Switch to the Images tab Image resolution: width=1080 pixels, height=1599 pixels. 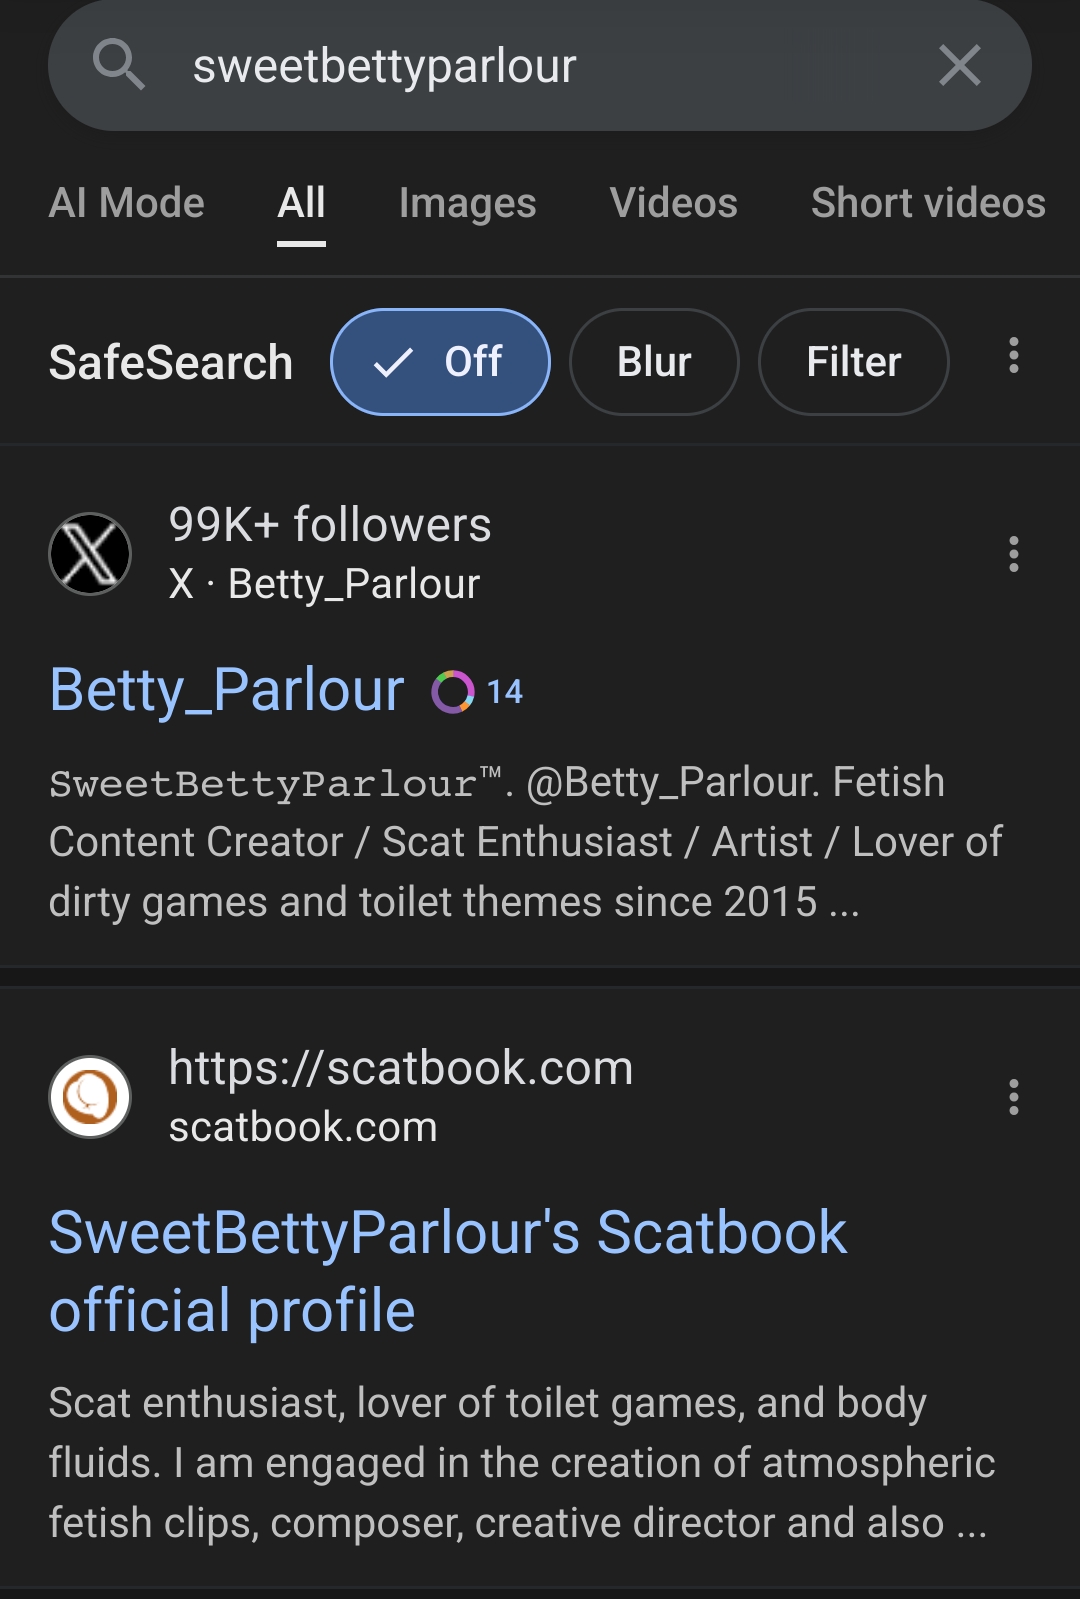pyautogui.click(x=468, y=204)
